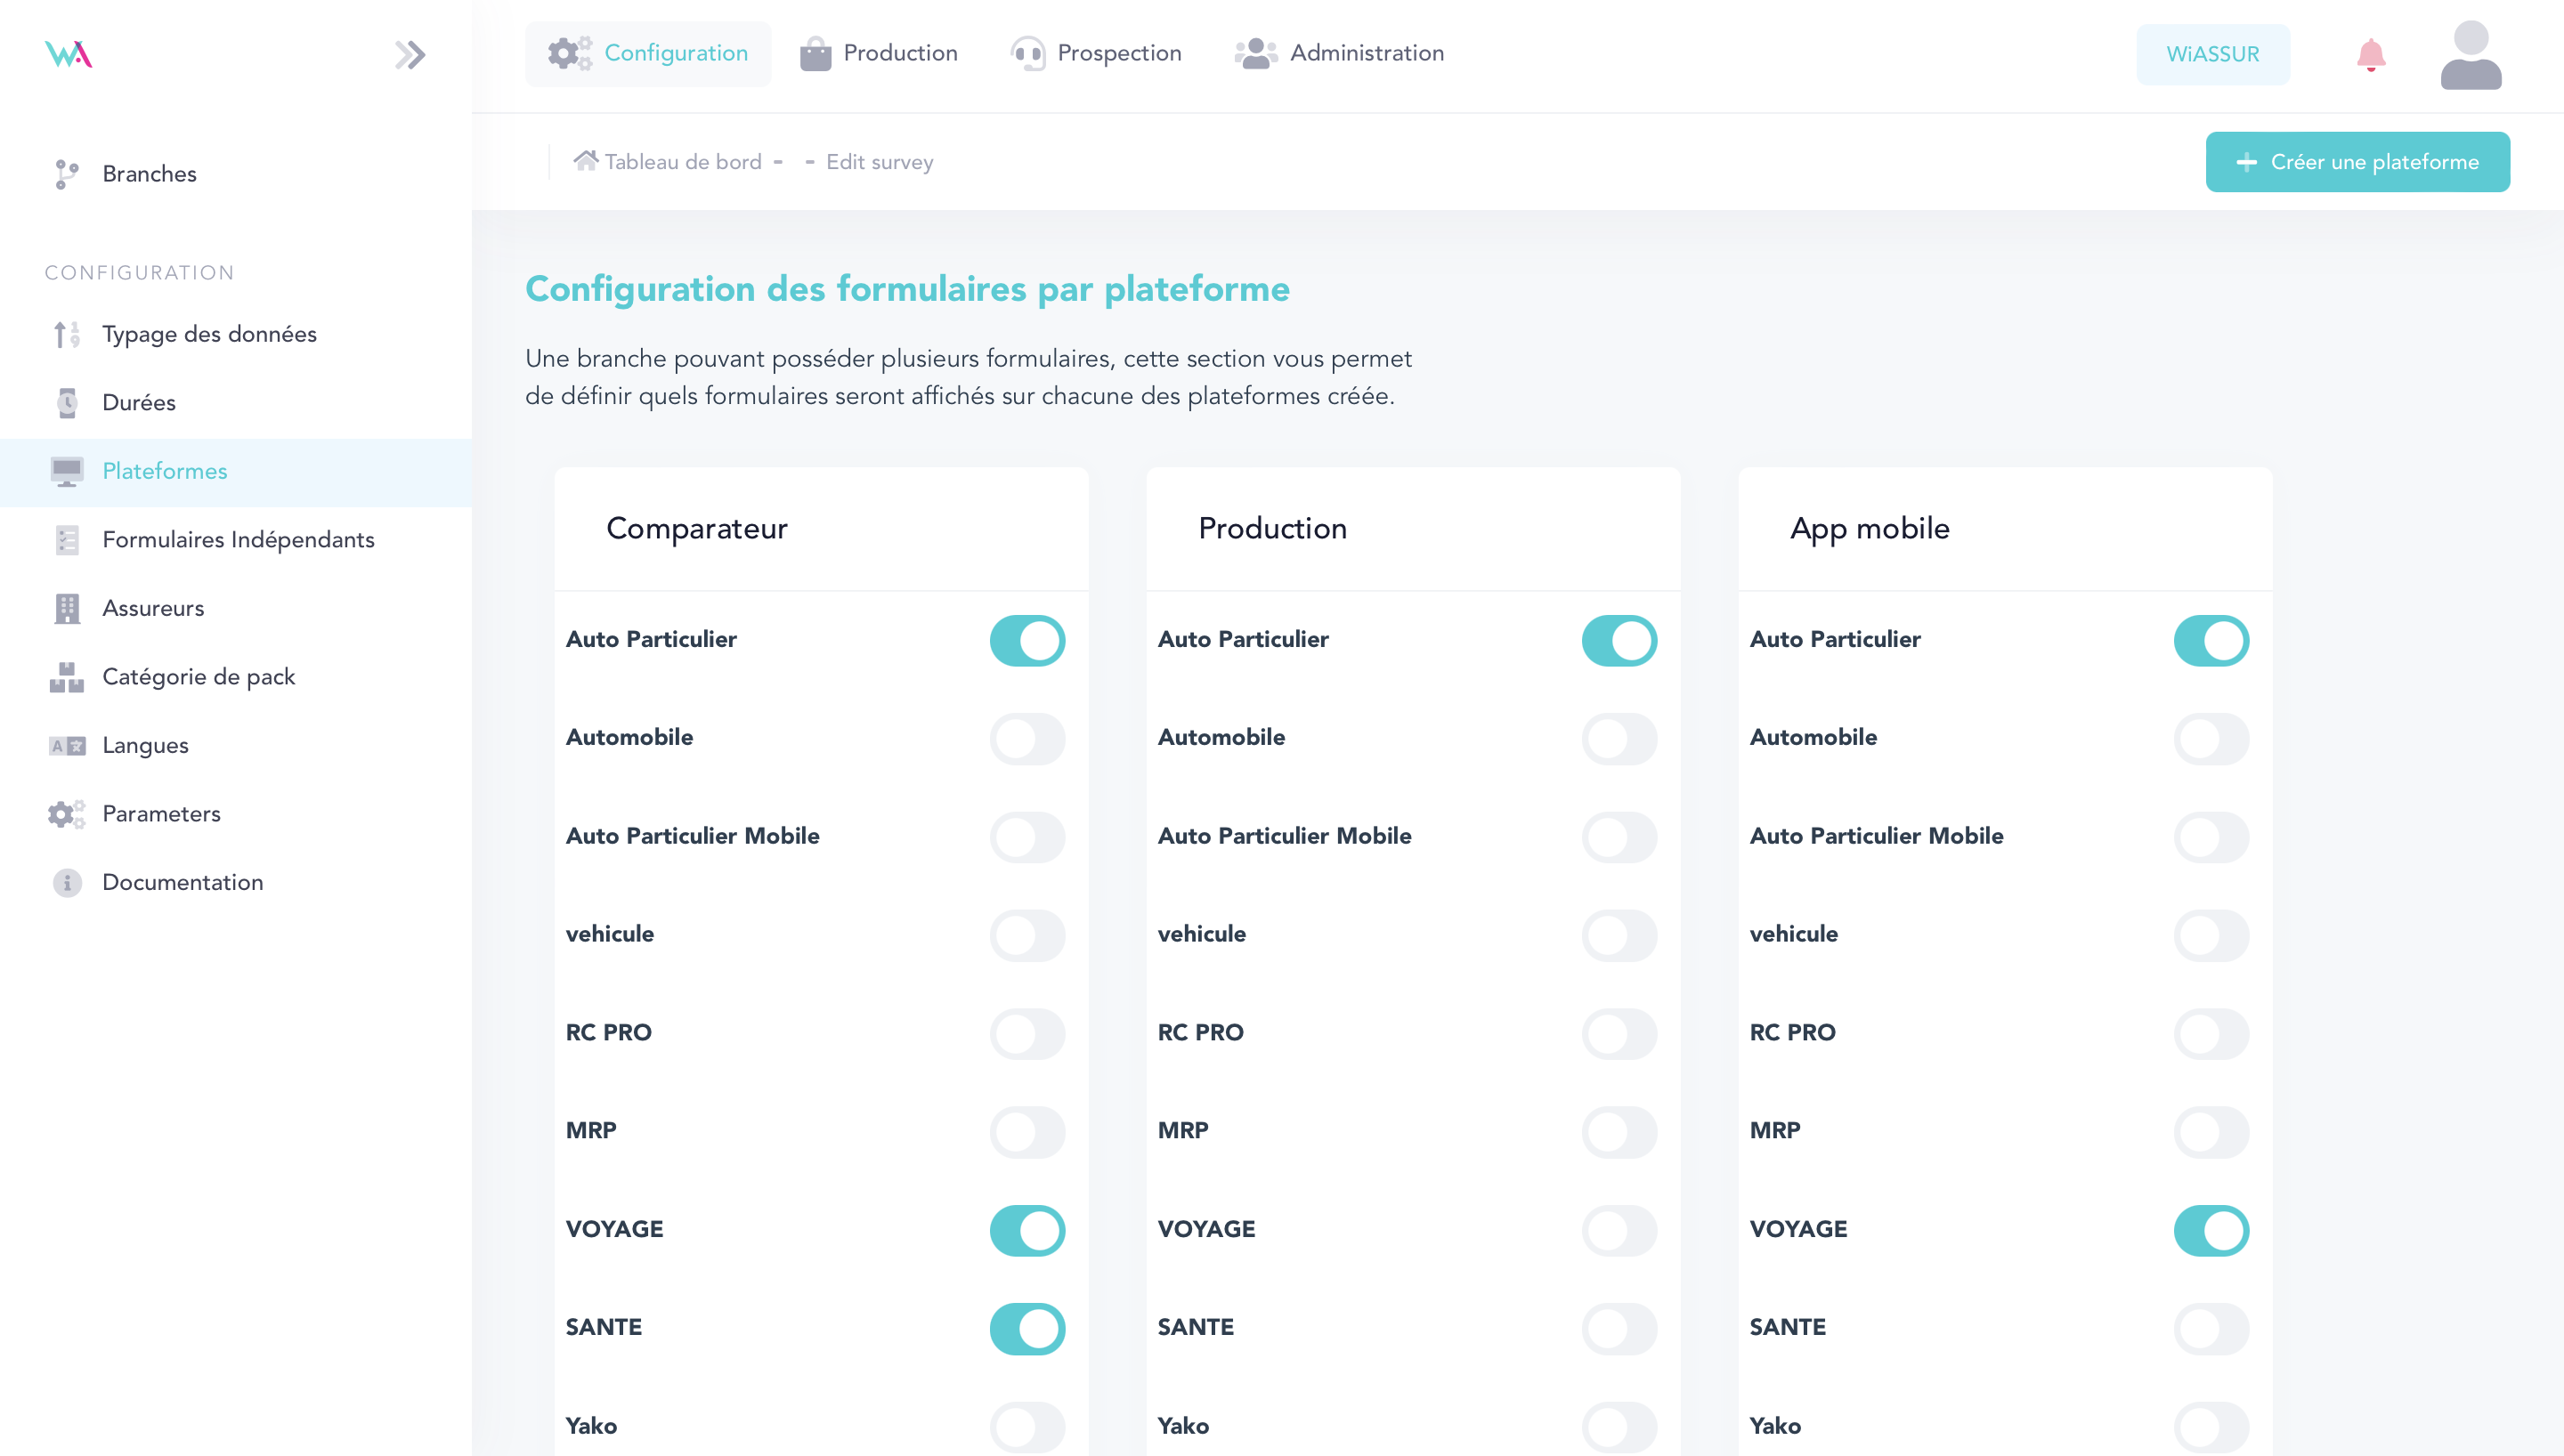Screen dimensions: 2564x1456
Task: Disable Auto Particulier in Comparateur
Action: pyautogui.click(x=1027, y=640)
